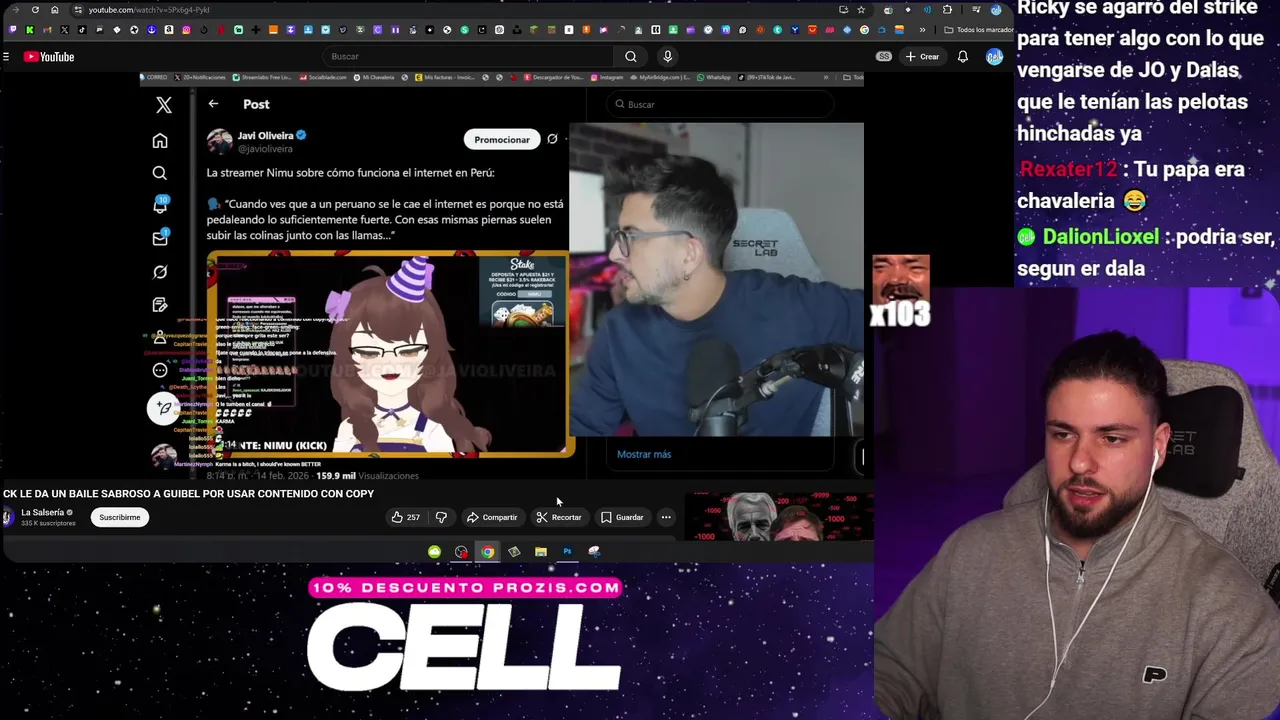The width and height of the screenshot is (1280, 720).
Task: Open La Salsería channel name link
Action: [42, 512]
